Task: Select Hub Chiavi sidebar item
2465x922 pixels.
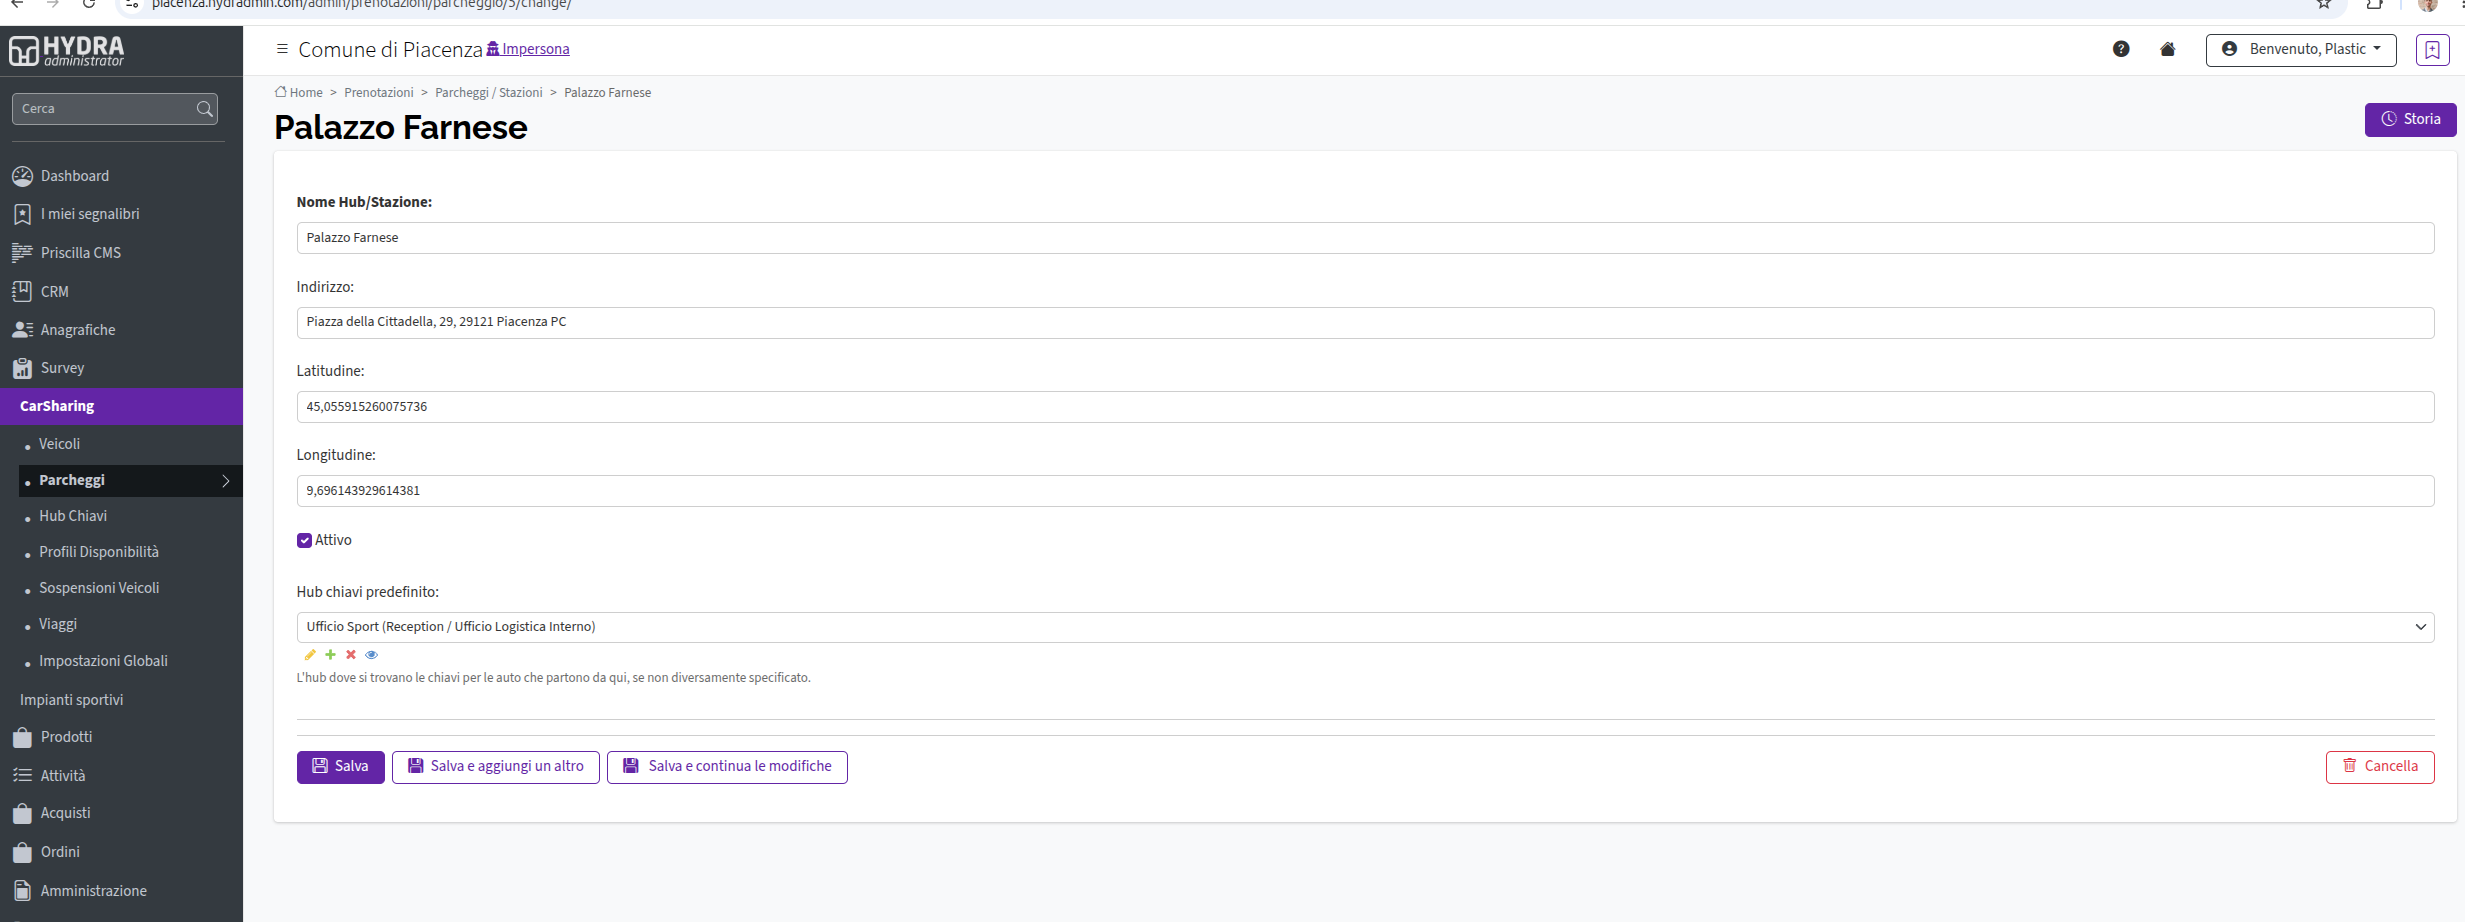Action: coord(73,516)
